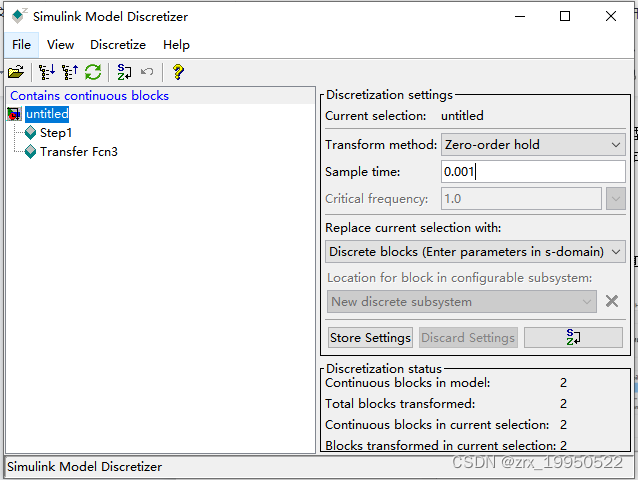Click the collapse tree toolbar icon

pyautogui.click(x=70, y=72)
